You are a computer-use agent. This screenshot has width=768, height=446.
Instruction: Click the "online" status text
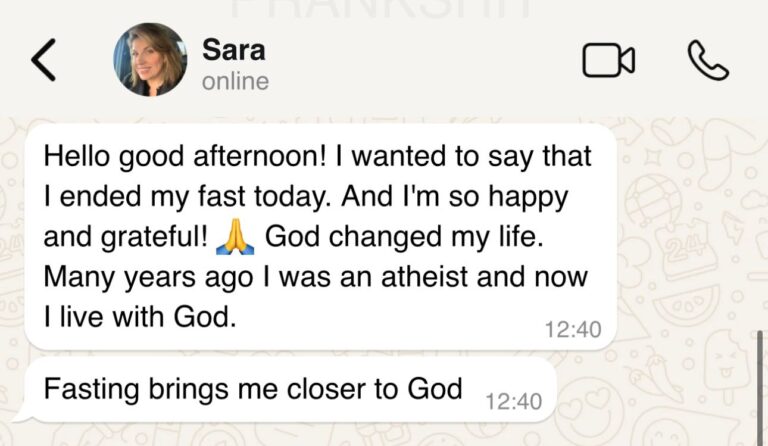pyautogui.click(x=235, y=81)
